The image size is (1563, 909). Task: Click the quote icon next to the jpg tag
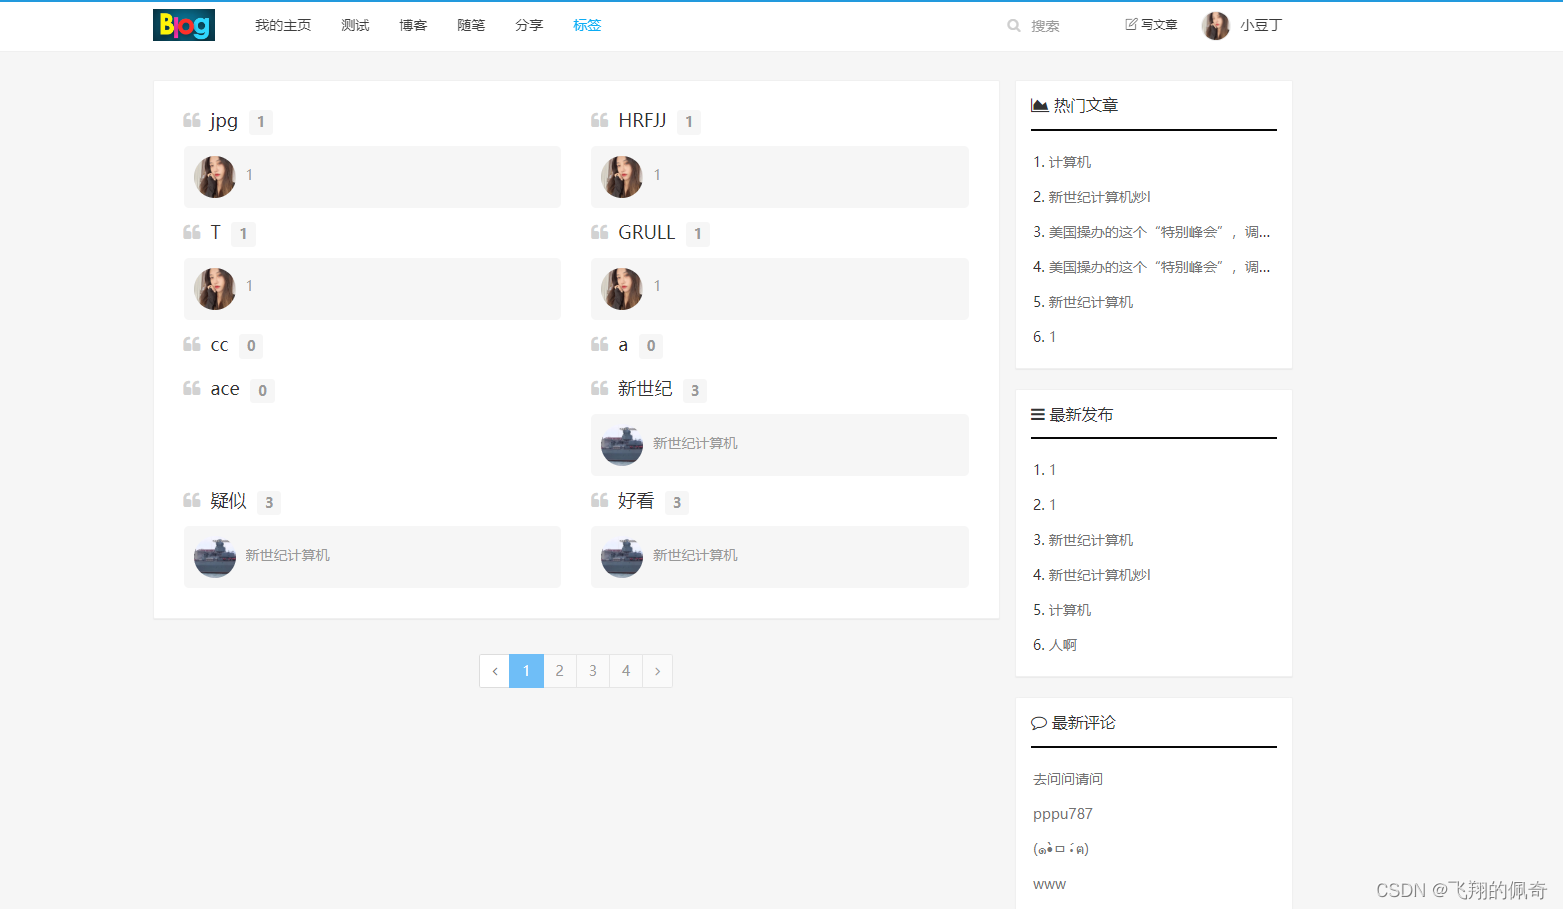click(x=191, y=120)
